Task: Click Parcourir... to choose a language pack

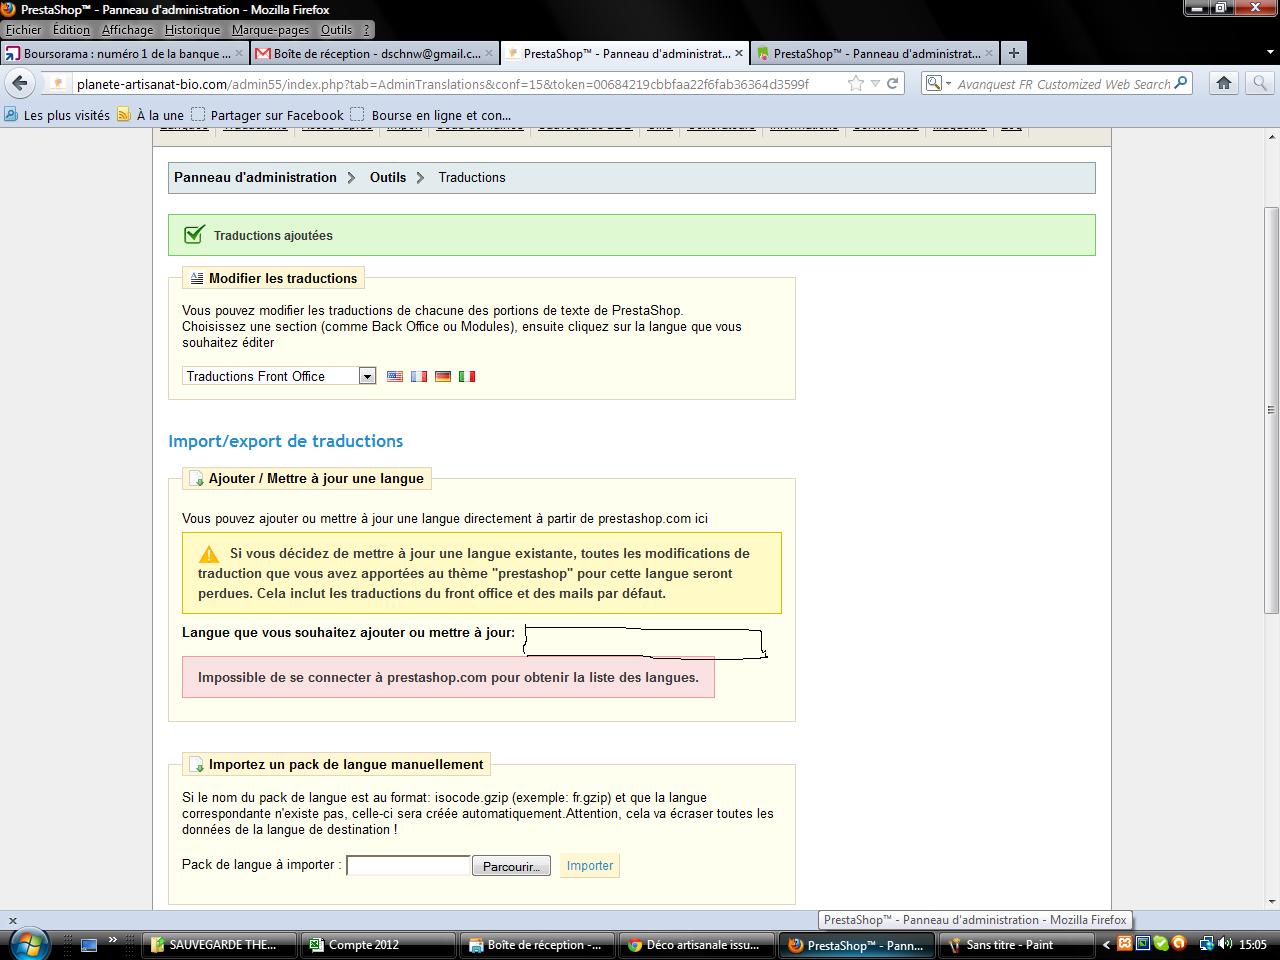Action: 511,866
